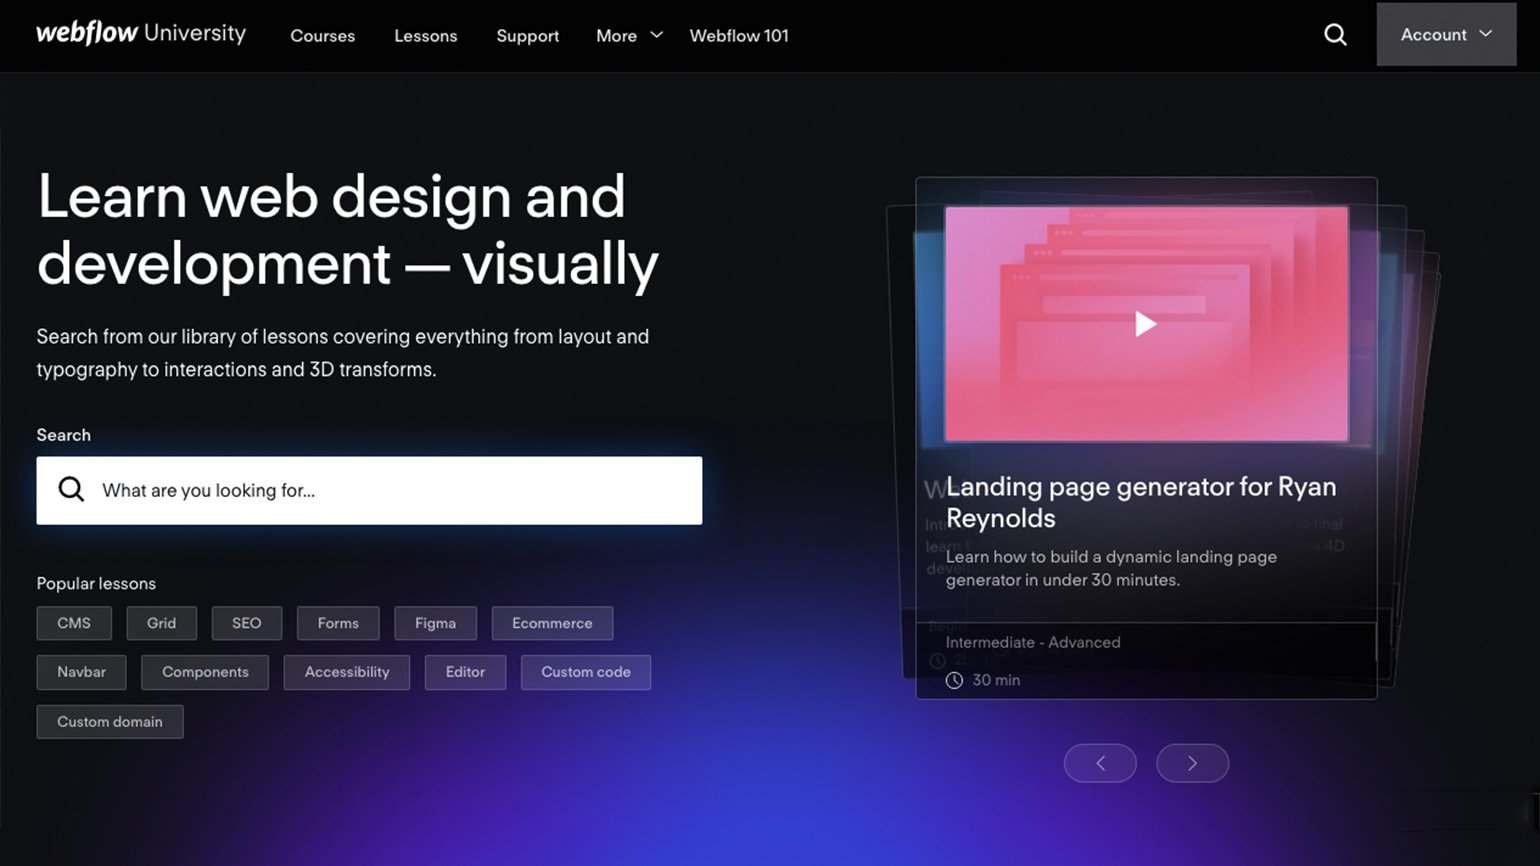Go to next lesson card arrow

tap(1192, 763)
